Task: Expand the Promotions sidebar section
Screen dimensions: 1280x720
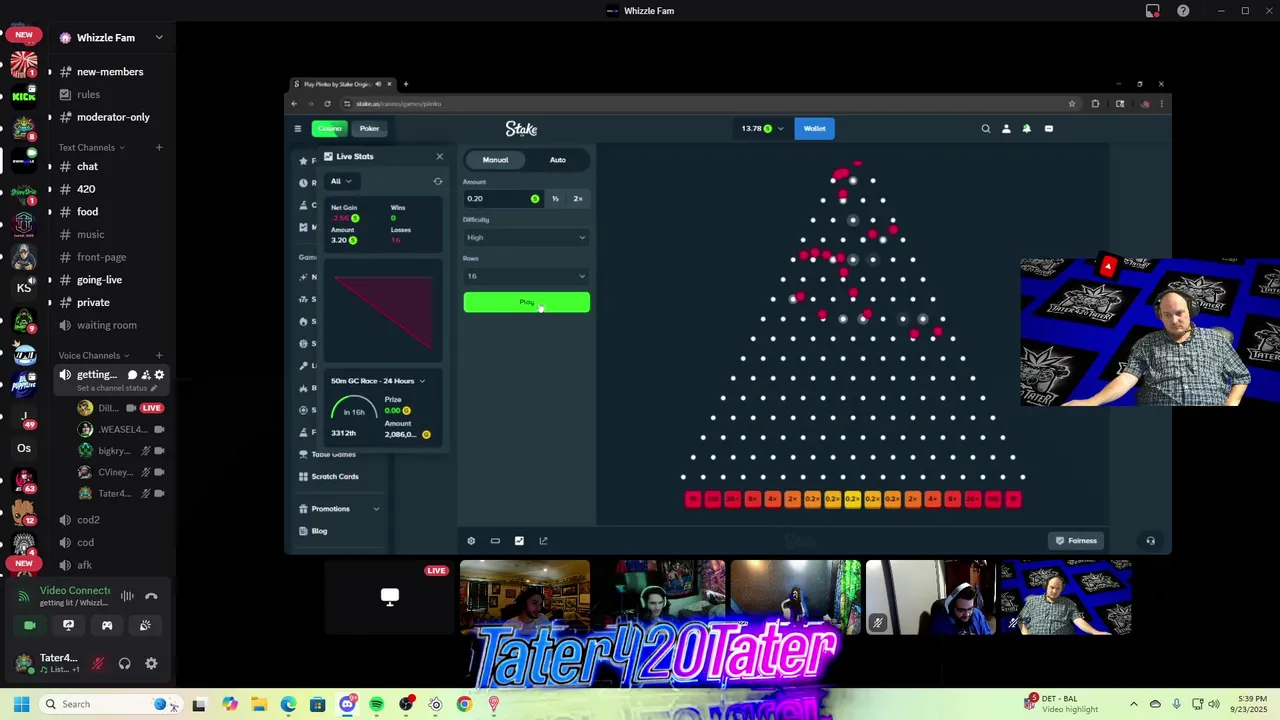Action: click(339, 509)
